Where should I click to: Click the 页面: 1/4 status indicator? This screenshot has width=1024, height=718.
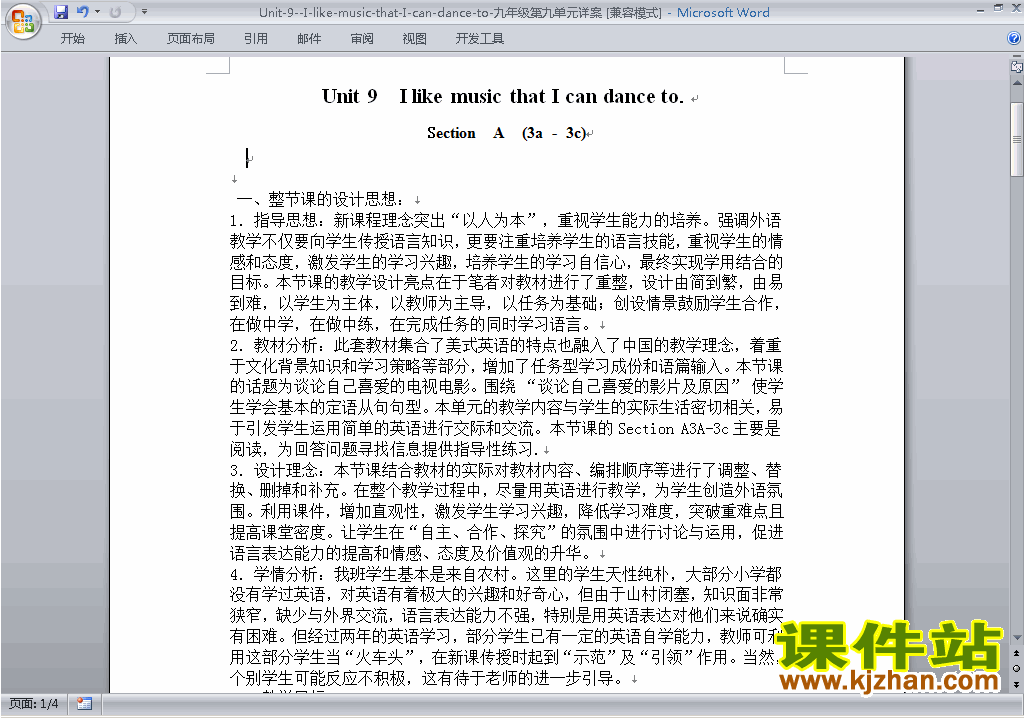[x=33, y=704]
